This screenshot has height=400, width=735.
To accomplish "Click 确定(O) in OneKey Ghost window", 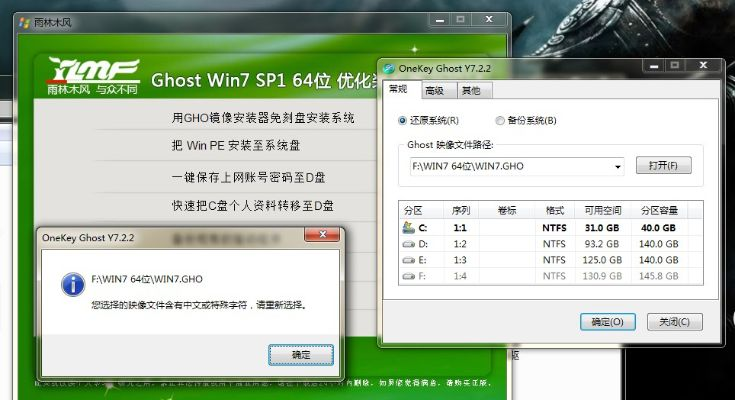I will click(607, 322).
